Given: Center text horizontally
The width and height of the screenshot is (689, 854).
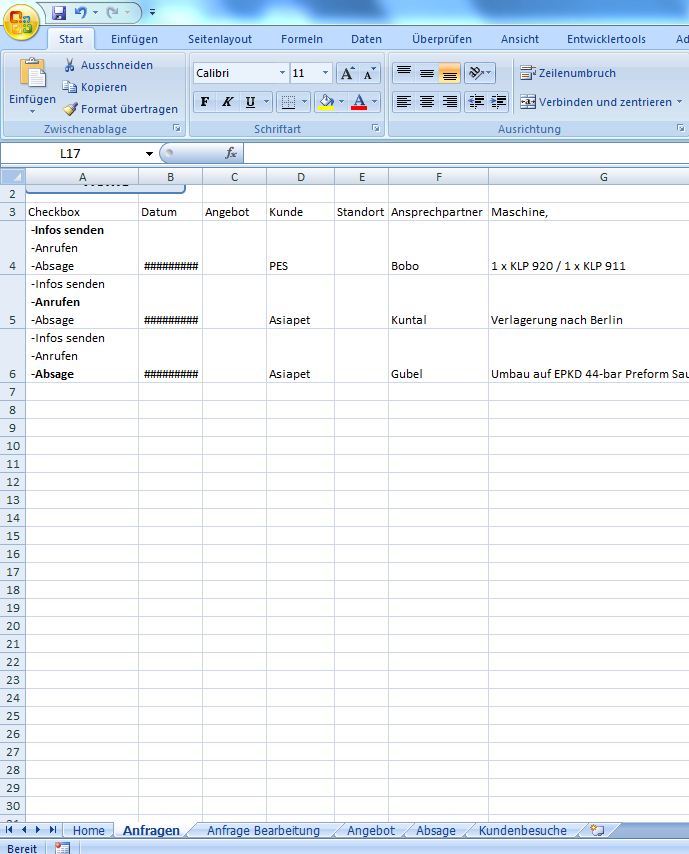Looking at the screenshot, I should tap(426, 102).
